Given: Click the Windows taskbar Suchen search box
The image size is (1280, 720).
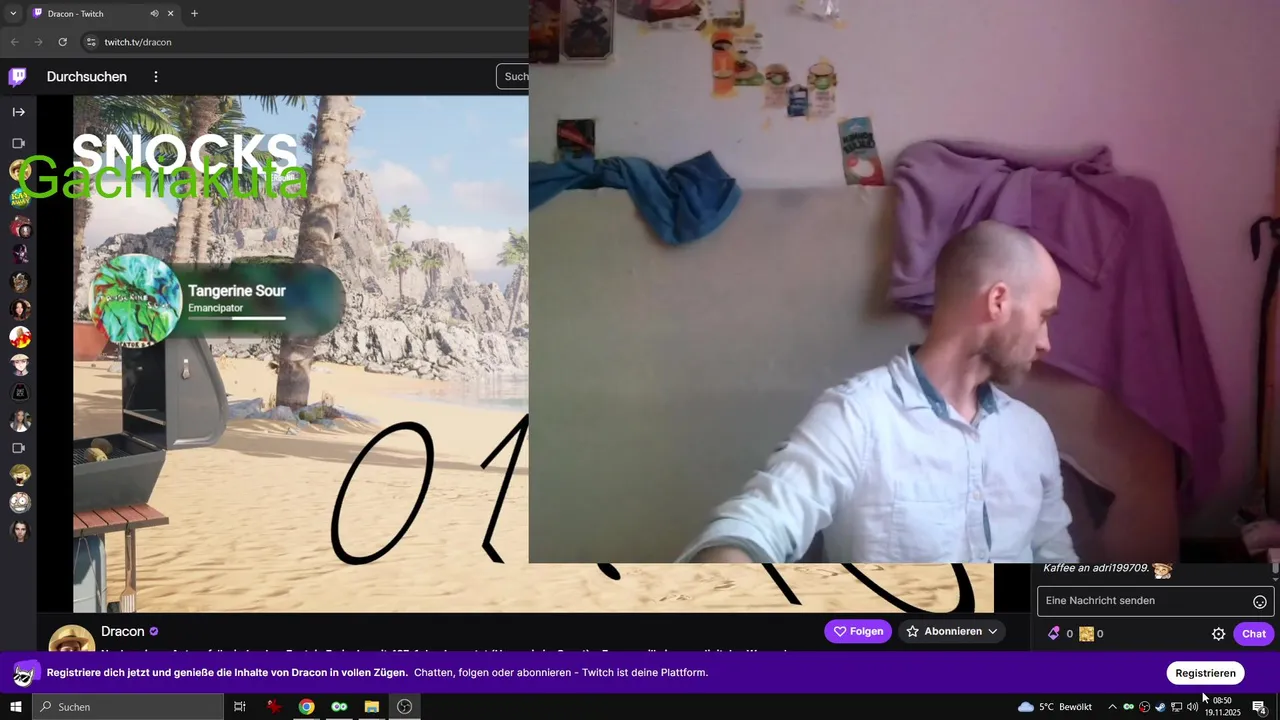Looking at the screenshot, I should (x=128, y=707).
